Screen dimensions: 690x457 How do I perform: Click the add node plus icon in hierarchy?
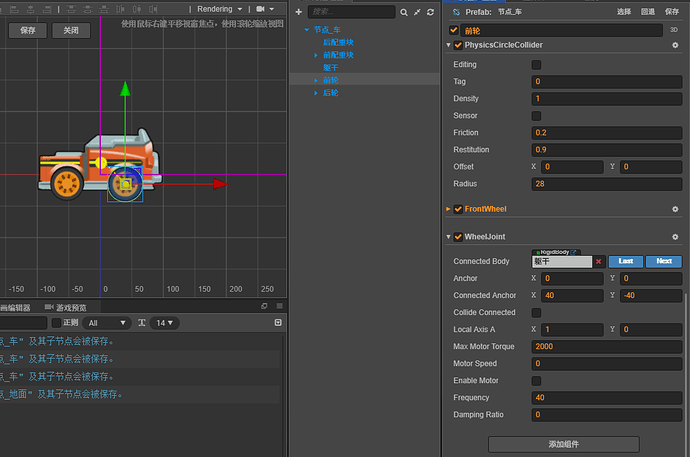coord(299,11)
